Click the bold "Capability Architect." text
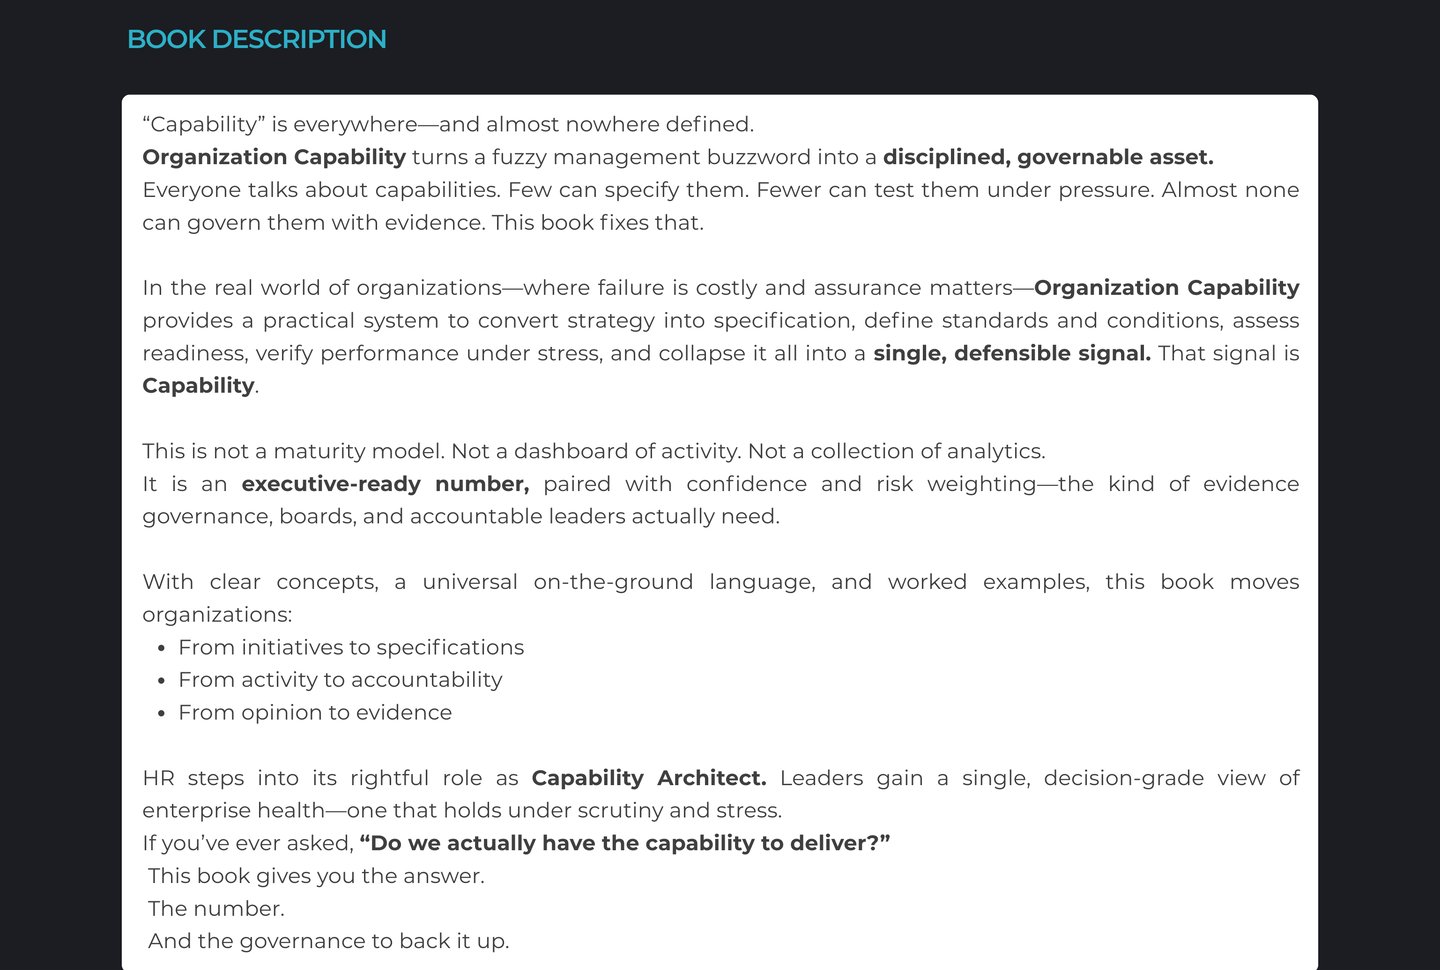 pyautogui.click(x=648, y=778)
